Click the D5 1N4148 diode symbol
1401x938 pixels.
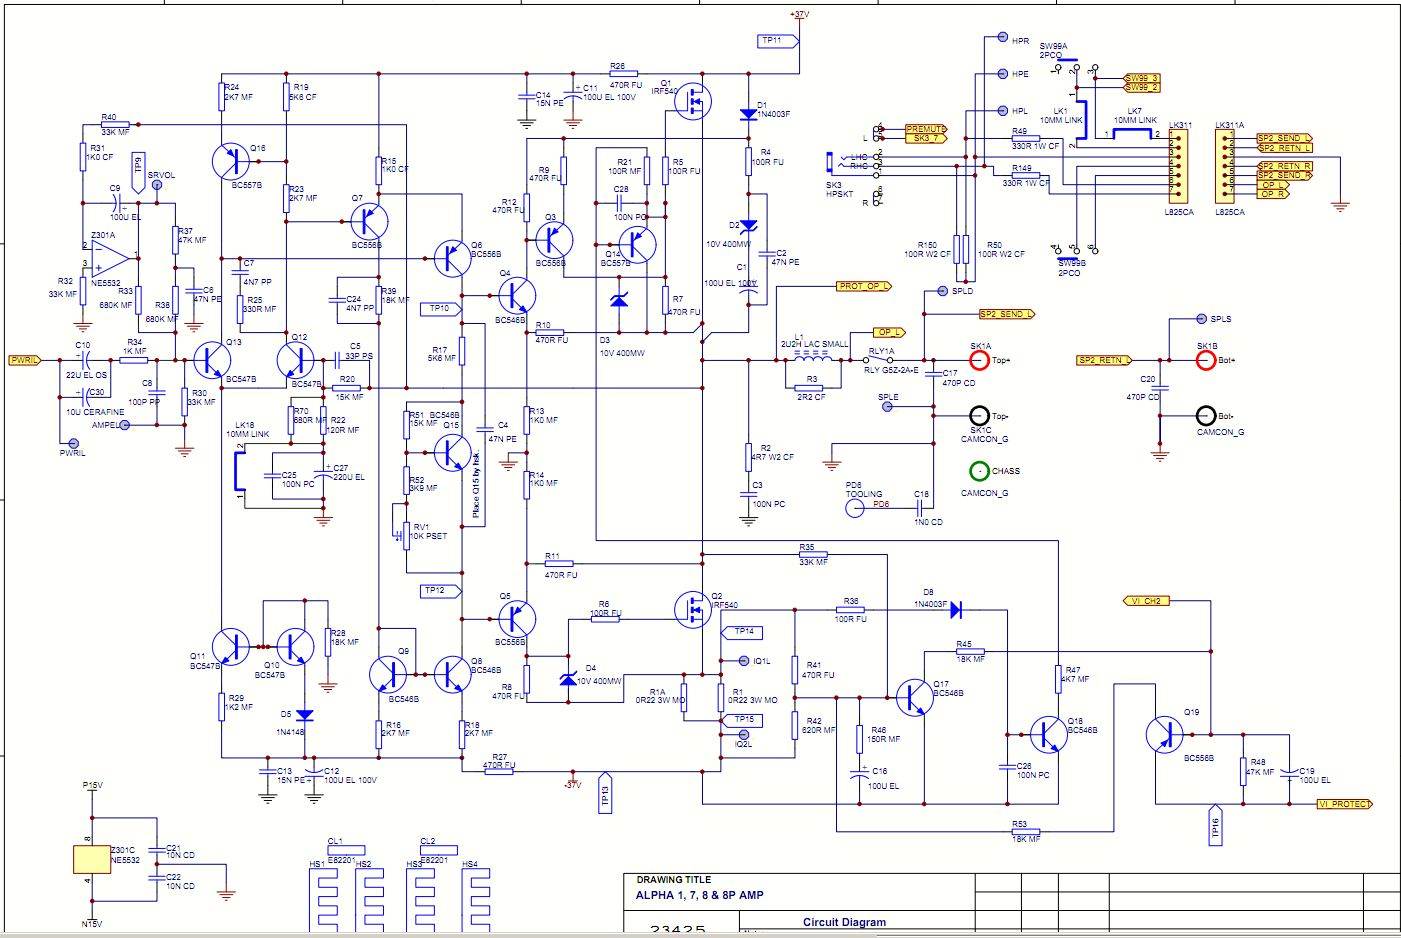pyautogui.click(x=305, y=715)
